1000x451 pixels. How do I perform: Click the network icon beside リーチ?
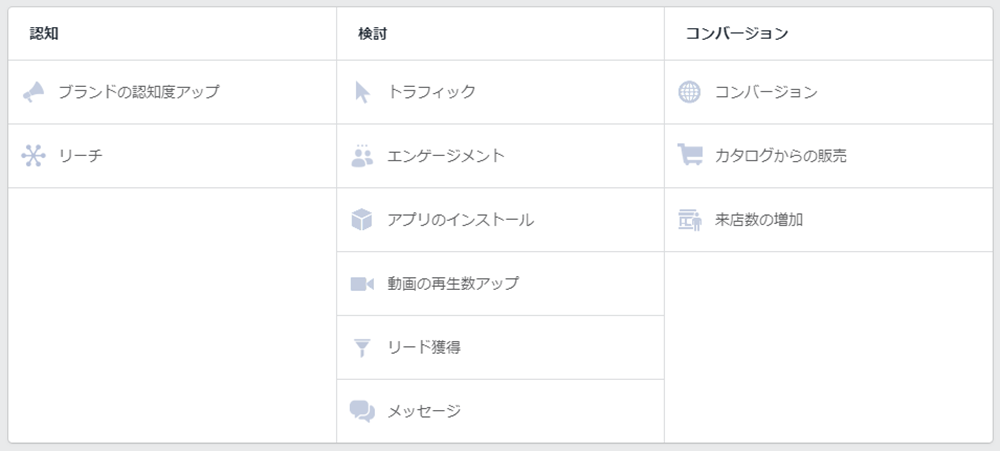pos(33,156)
